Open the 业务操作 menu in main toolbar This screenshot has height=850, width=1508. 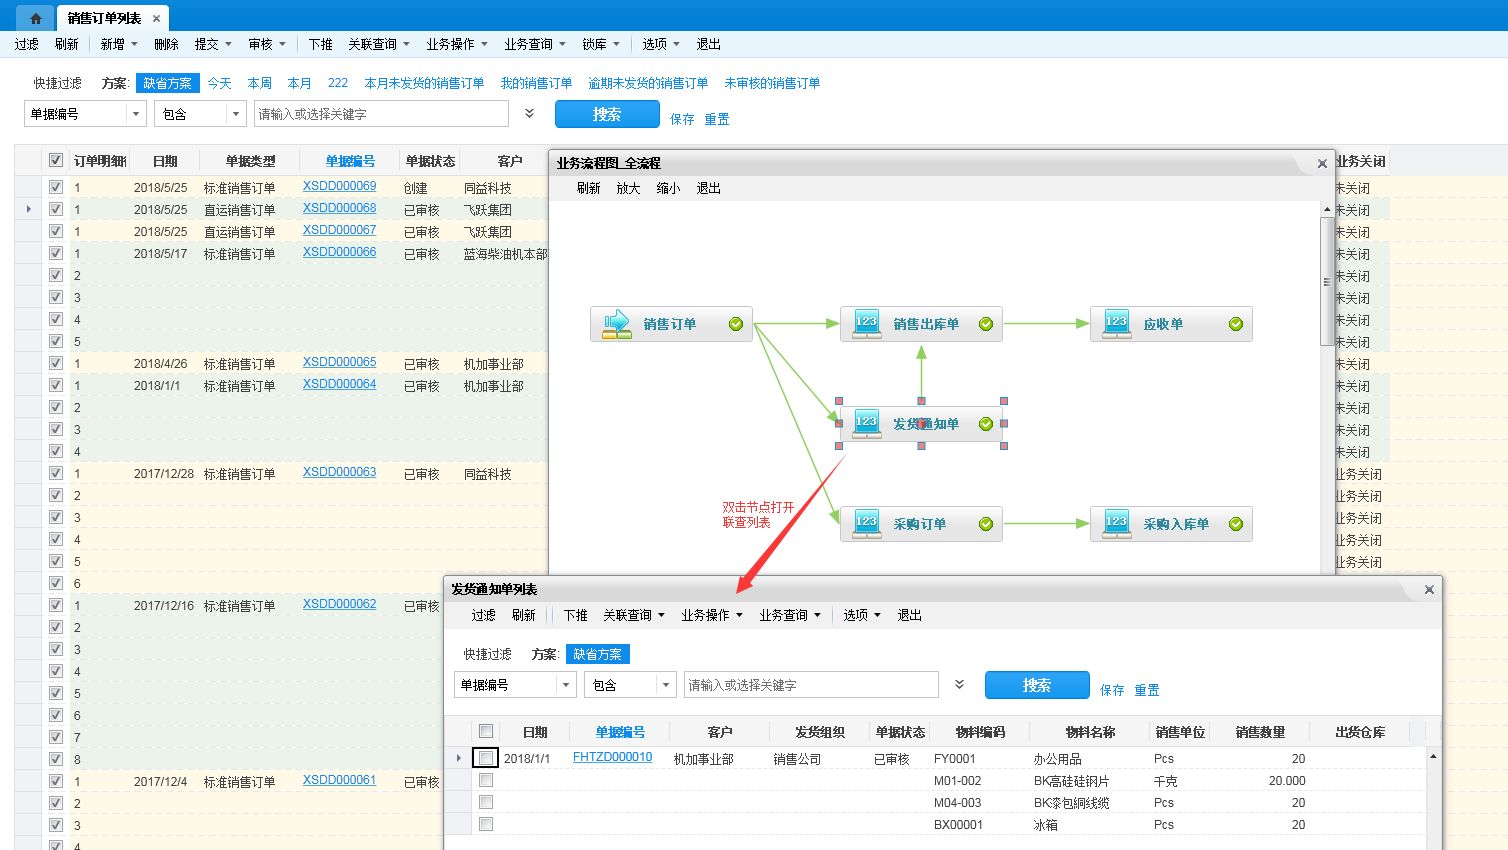(x=456, y=44)
